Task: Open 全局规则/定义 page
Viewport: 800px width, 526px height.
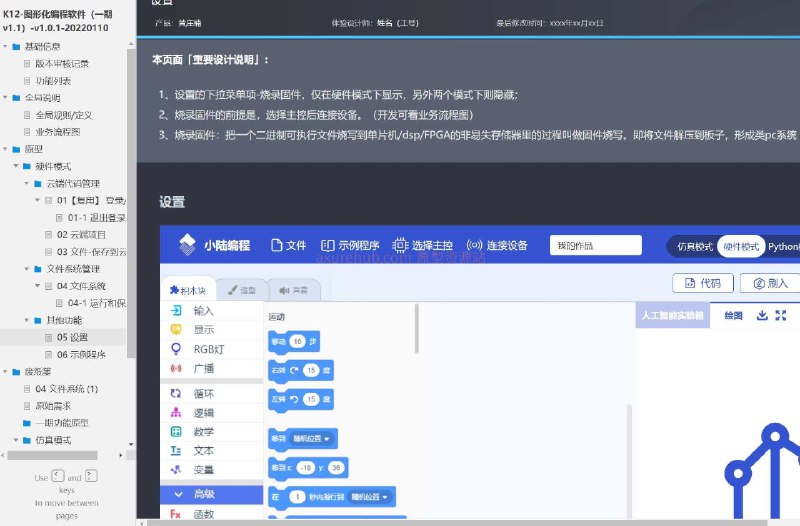Action: pyautogui.click(x=64, y=115)
